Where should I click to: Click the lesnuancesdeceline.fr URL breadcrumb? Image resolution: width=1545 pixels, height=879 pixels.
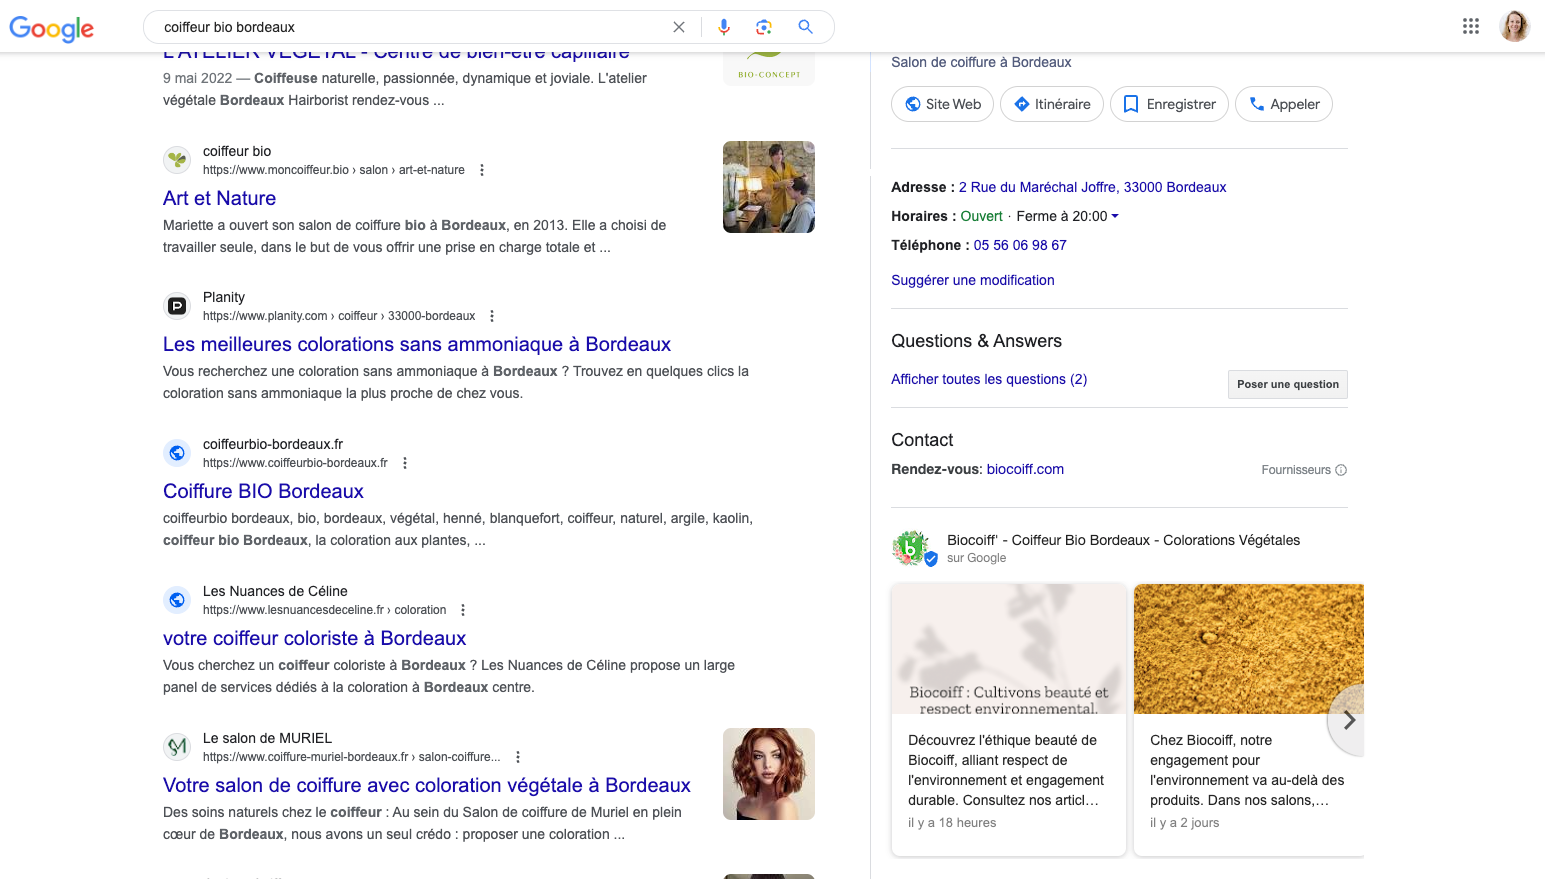324,610
